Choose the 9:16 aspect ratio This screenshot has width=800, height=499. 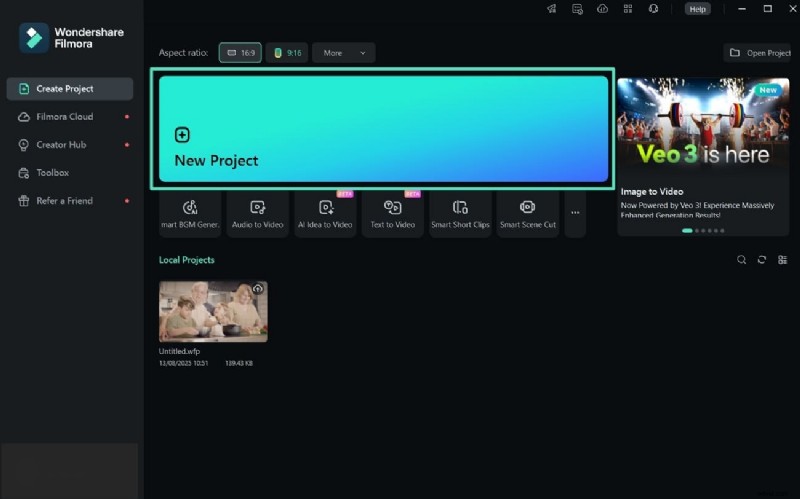[x=287, y=53]
